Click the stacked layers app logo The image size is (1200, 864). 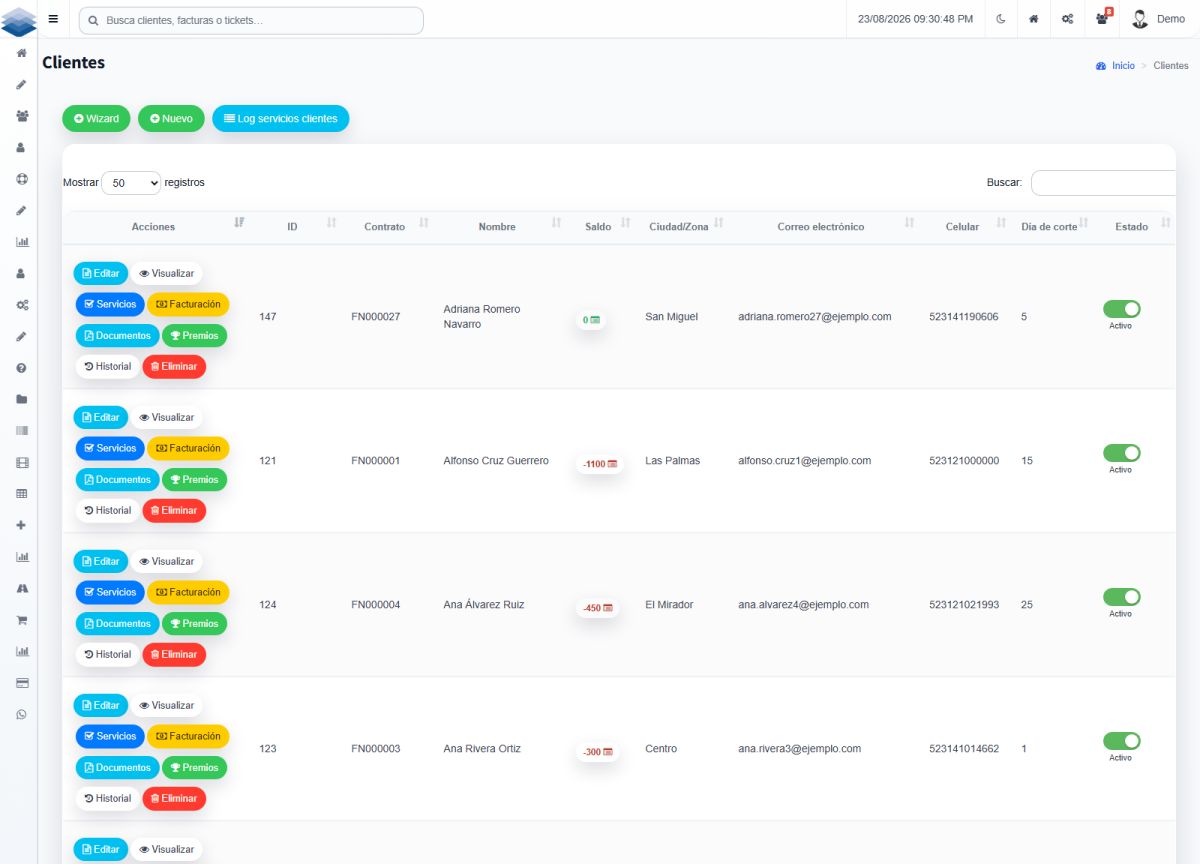19,20
